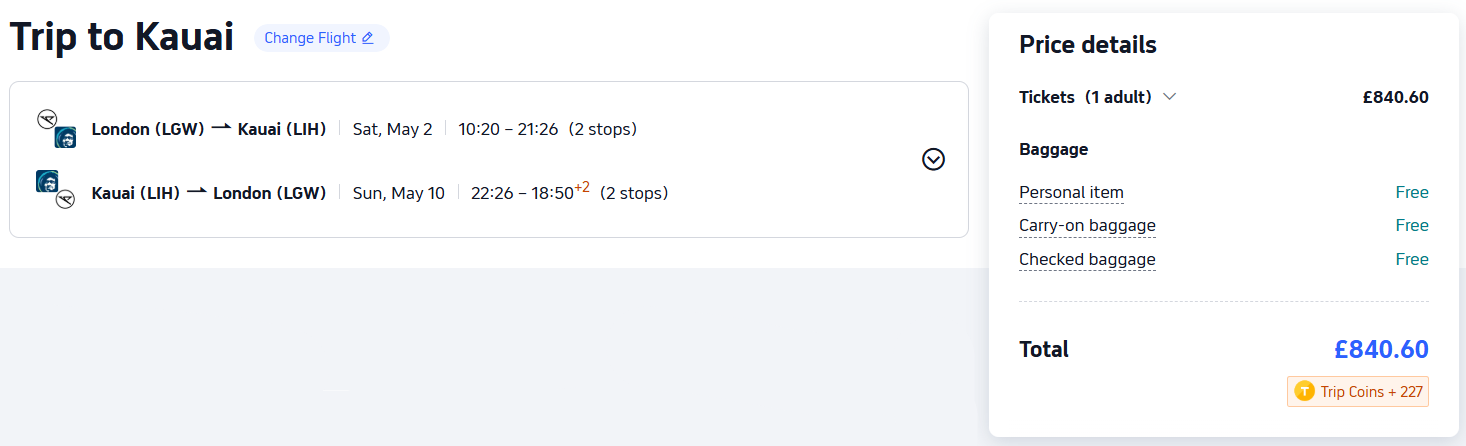Viewport: 1466px width, 446px height.
Task: Click the arrow between Kauai and London return
Action: pyautogui.click(x=197, y=192)
